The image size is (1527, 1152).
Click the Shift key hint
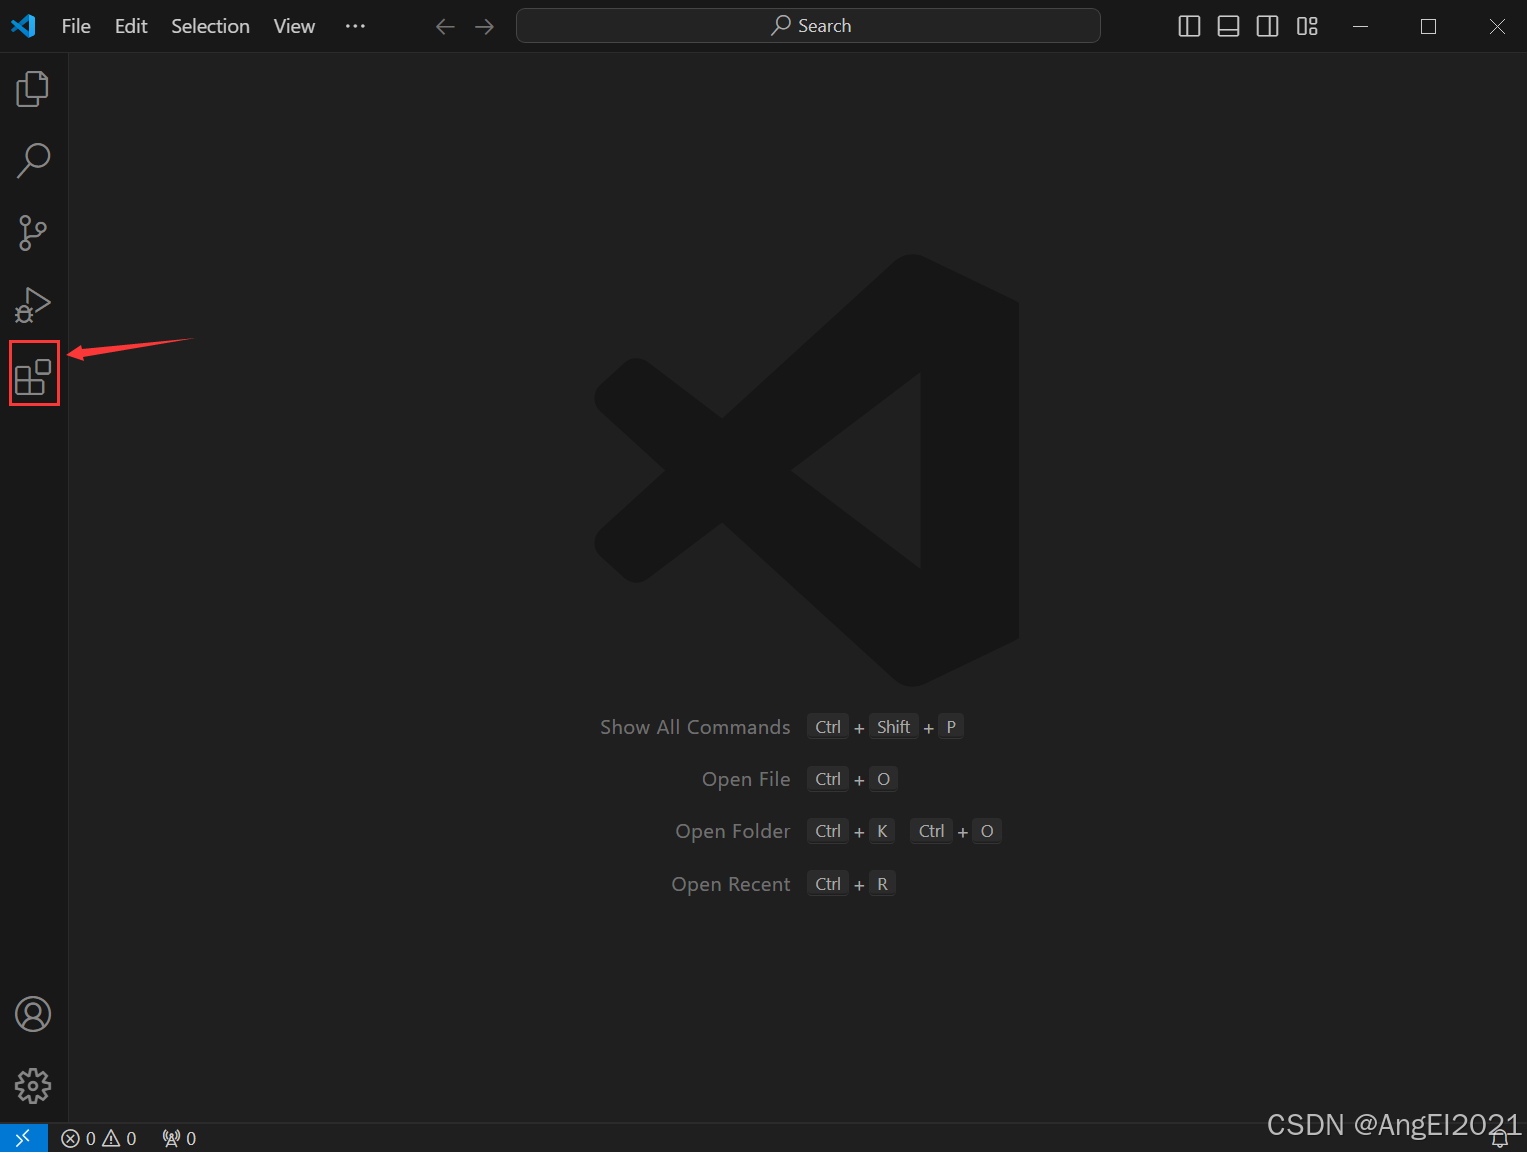[x=893, y=727]
